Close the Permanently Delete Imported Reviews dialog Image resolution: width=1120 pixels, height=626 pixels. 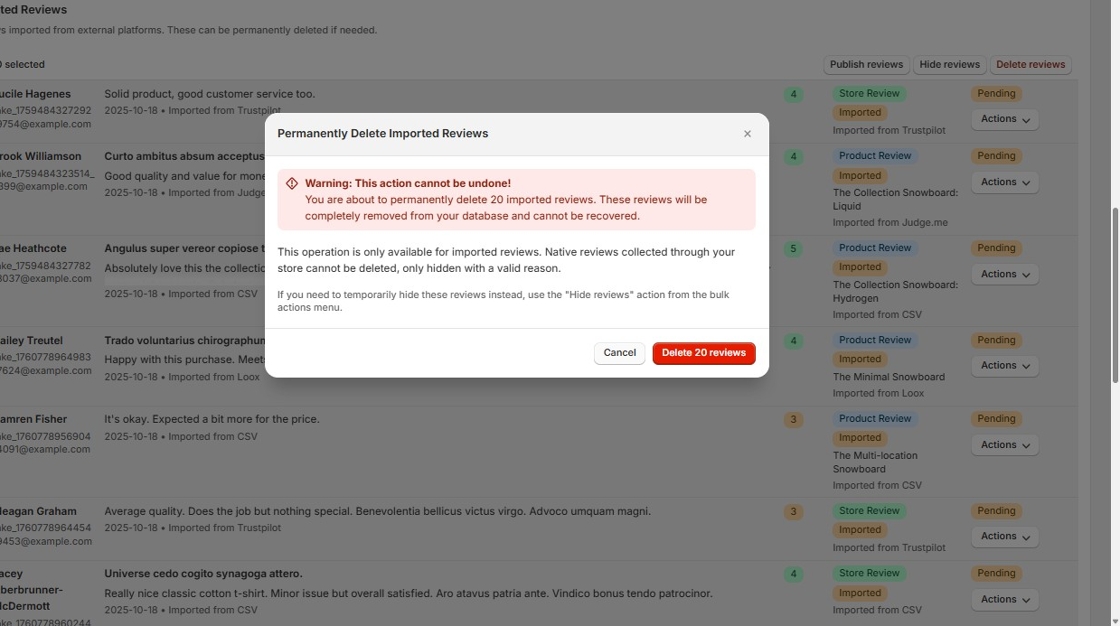click(747, 132)
